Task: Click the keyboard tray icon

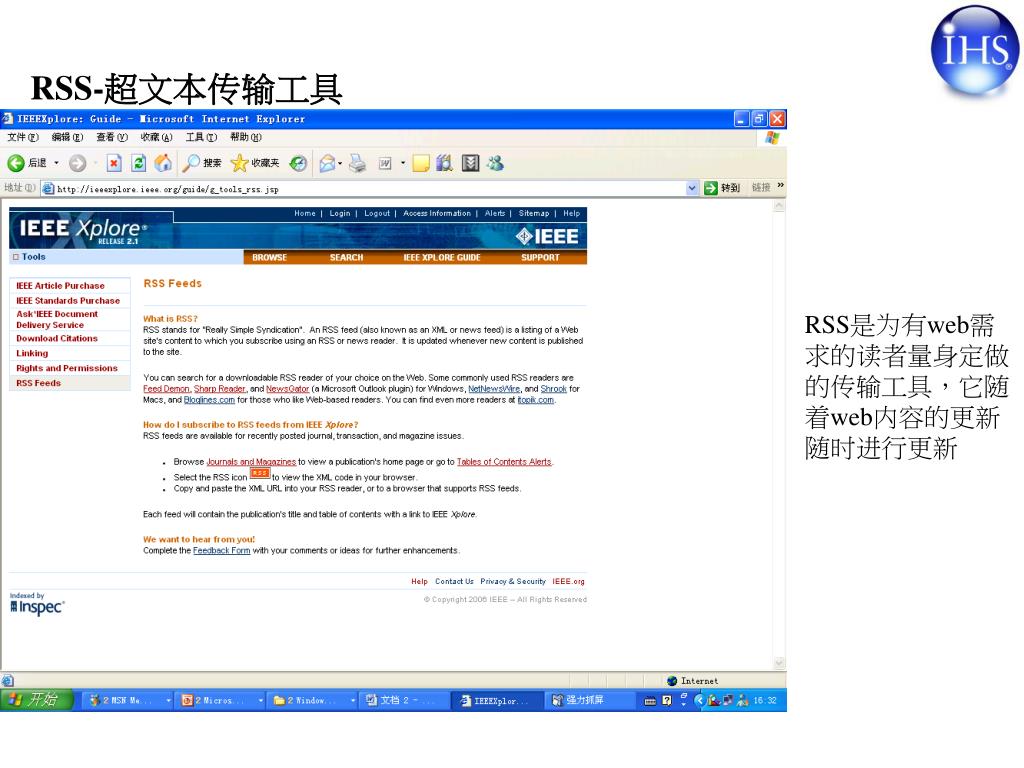Action: point(650,701)
